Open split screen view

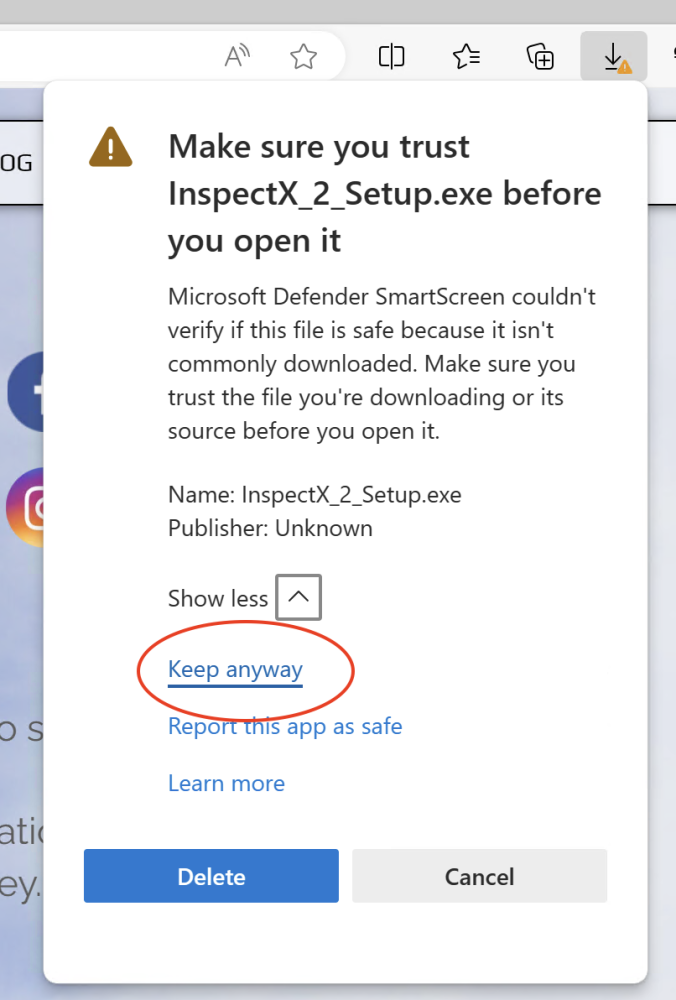tap(391, 56)
